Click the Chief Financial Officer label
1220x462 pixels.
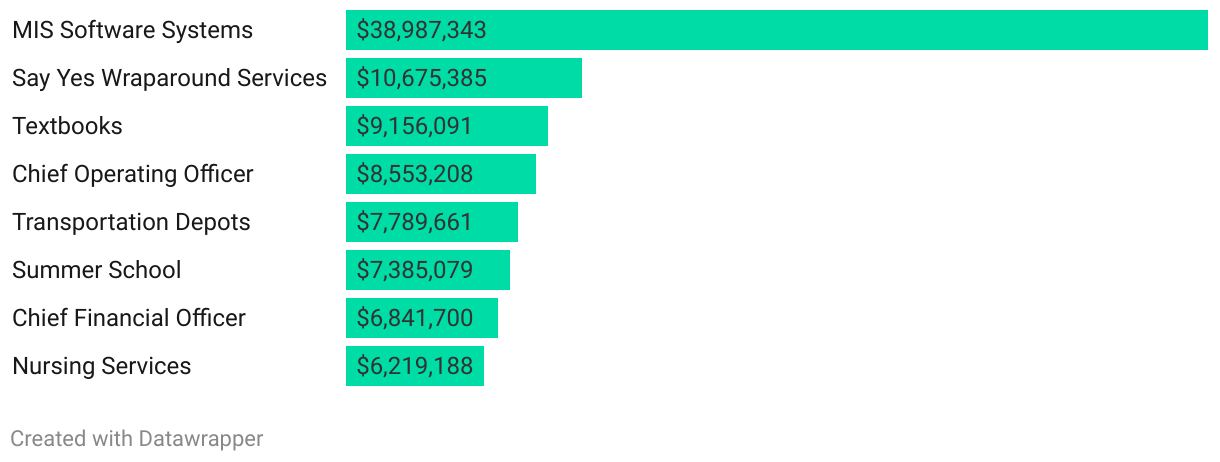pos(128,318)
